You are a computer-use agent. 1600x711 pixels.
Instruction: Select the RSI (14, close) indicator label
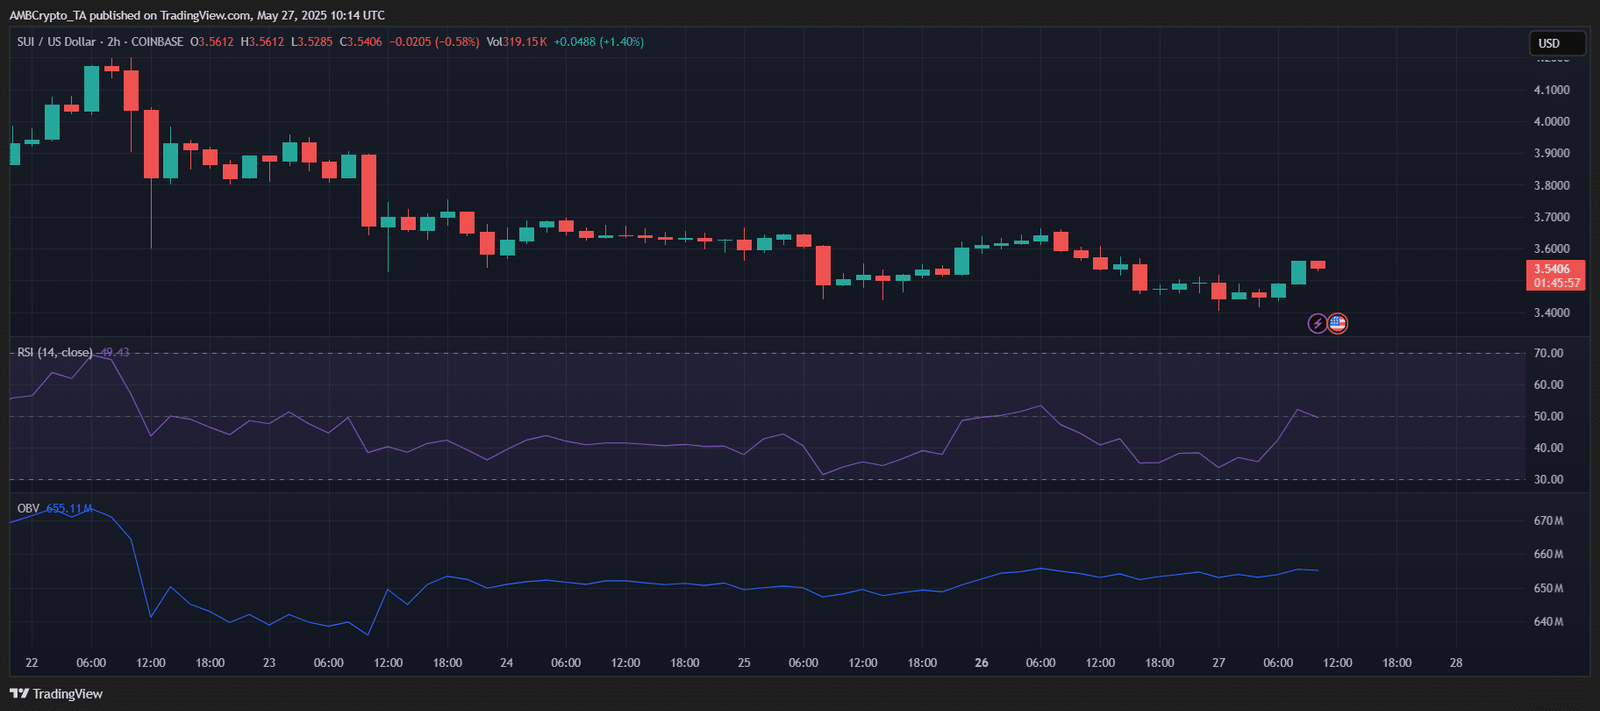pyautogui.click(x=55, y=353)
